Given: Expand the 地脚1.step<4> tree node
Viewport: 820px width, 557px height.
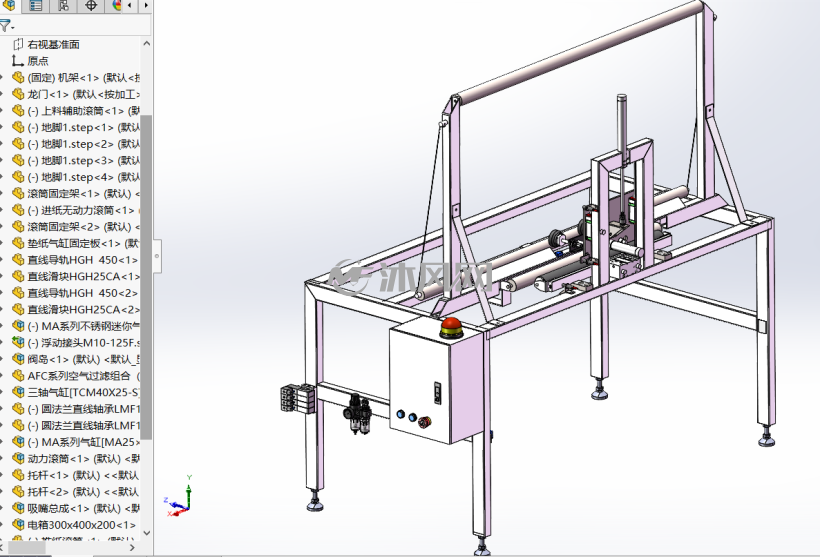Looking at the screenshot, I should tap(2, 177).
